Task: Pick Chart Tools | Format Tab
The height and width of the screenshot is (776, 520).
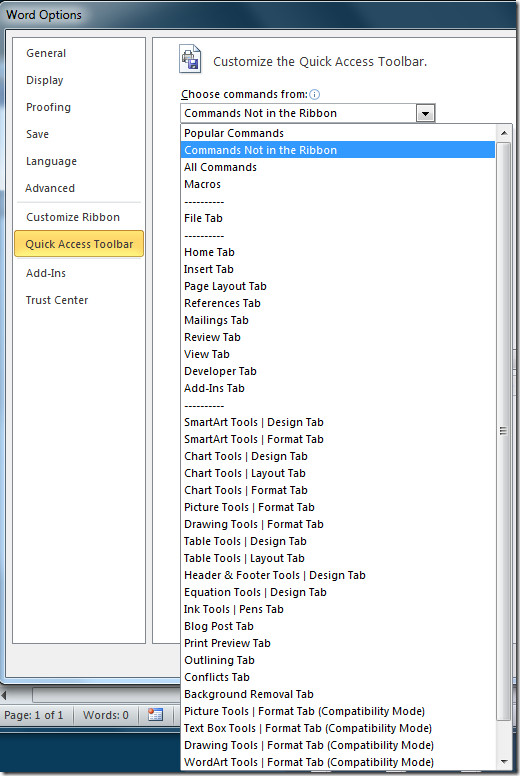Action: pyautogui.click(x=338, y=490)
